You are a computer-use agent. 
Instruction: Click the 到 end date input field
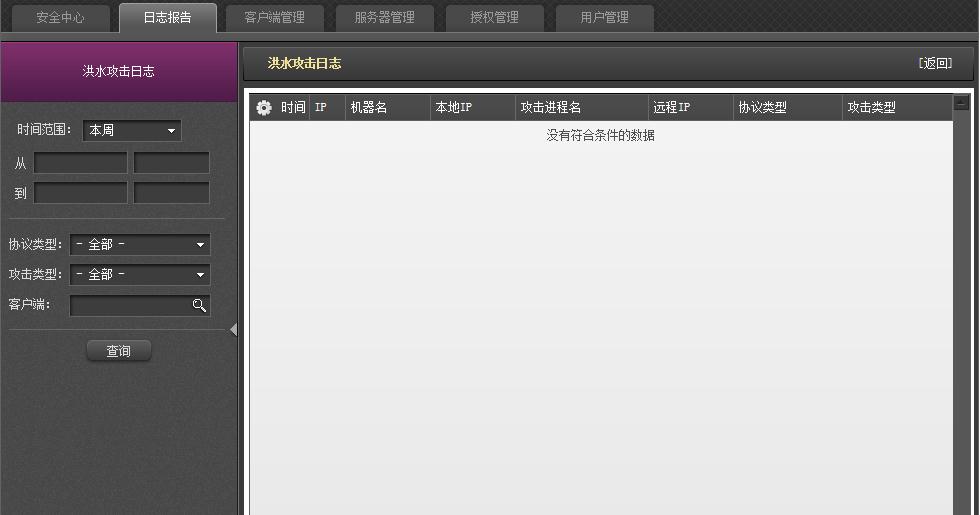click(81, 192)
